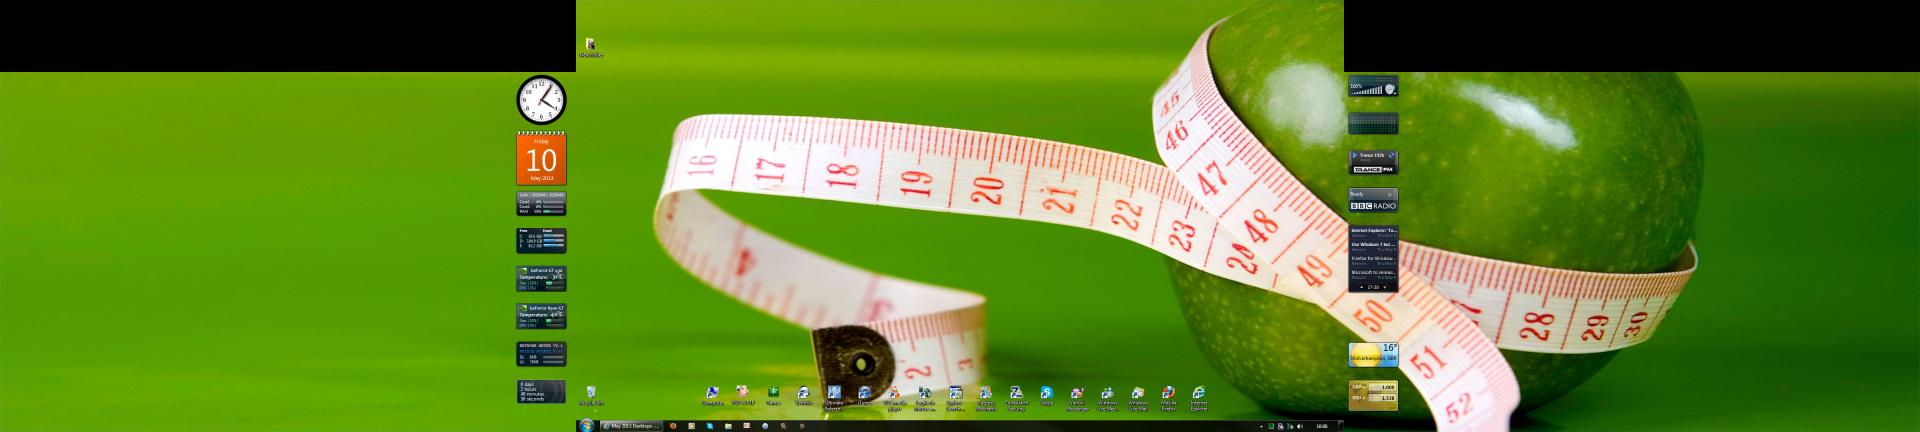The image size is (1920, 432).
Task: Open the weather gadget showing 16°
Action: click(1373, 355)
